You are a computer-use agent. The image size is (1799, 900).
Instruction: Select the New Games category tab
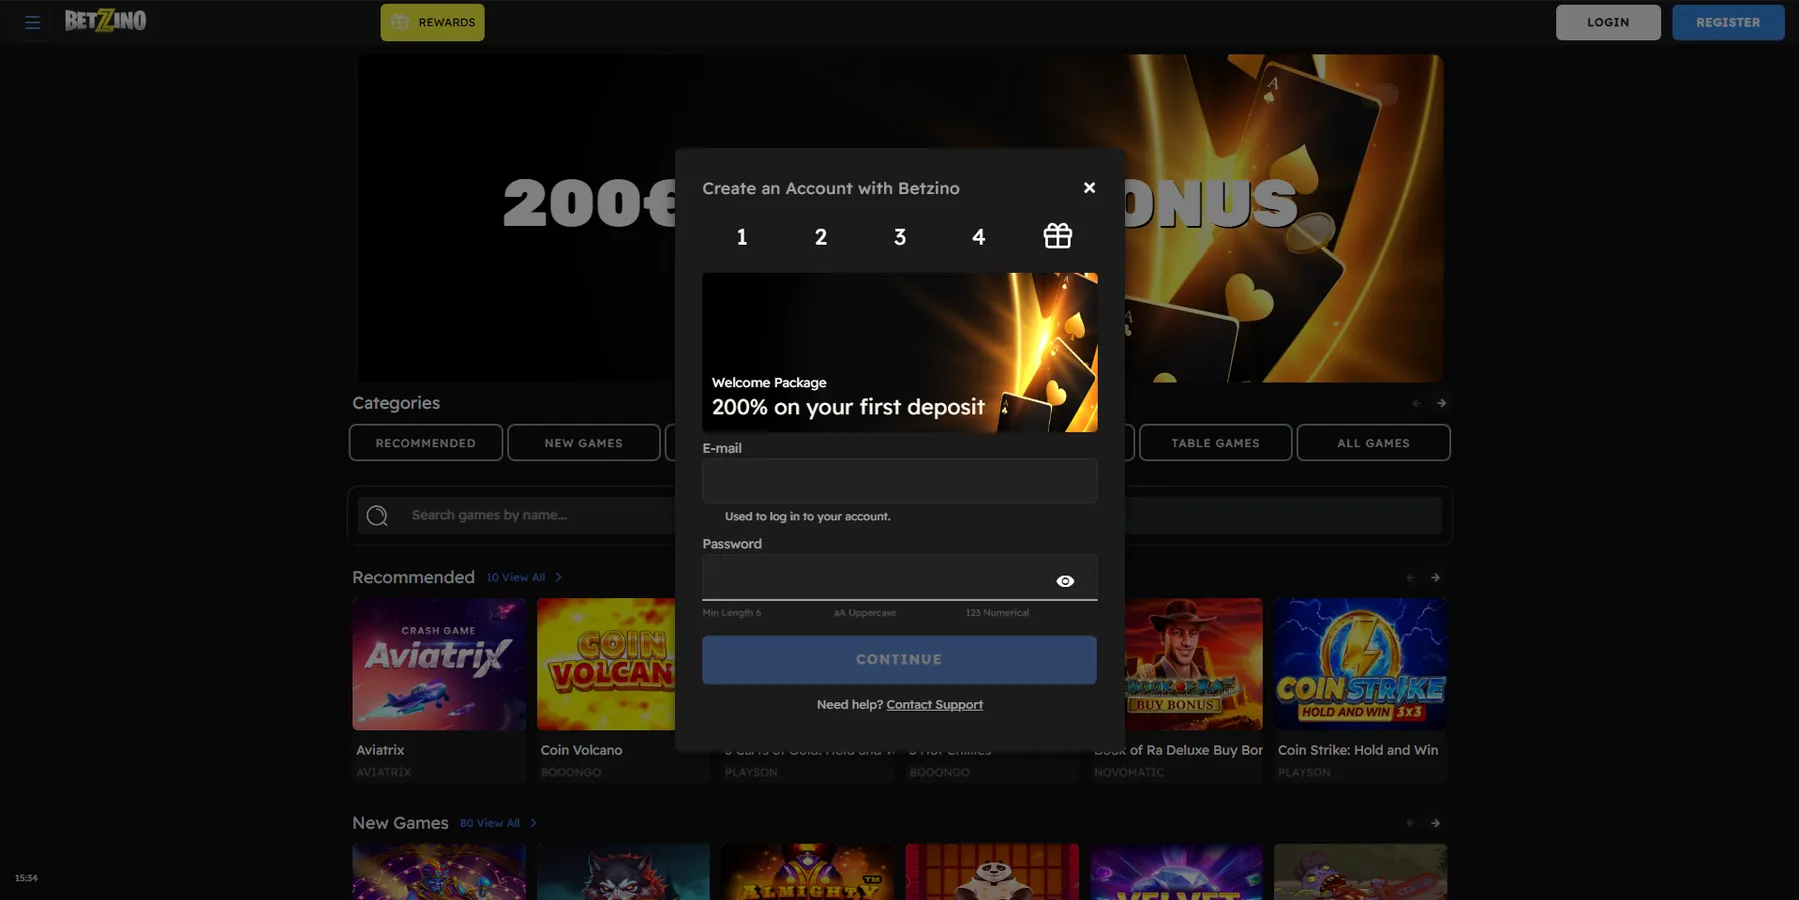point(583,443)
